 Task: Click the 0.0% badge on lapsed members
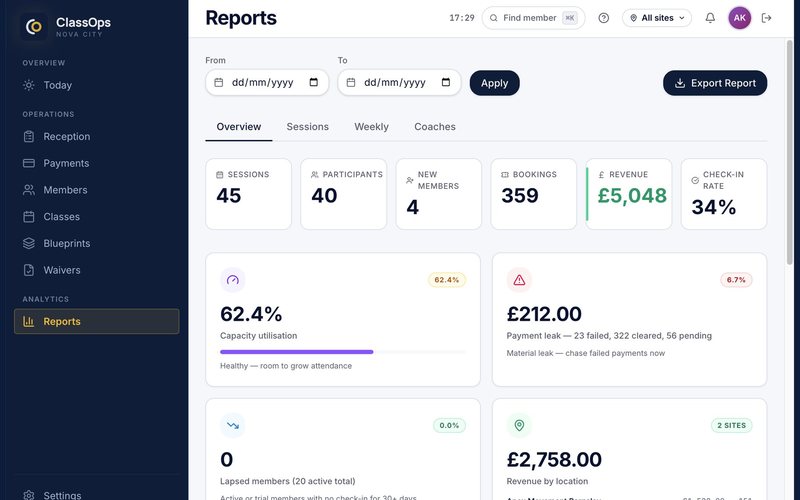449,425
